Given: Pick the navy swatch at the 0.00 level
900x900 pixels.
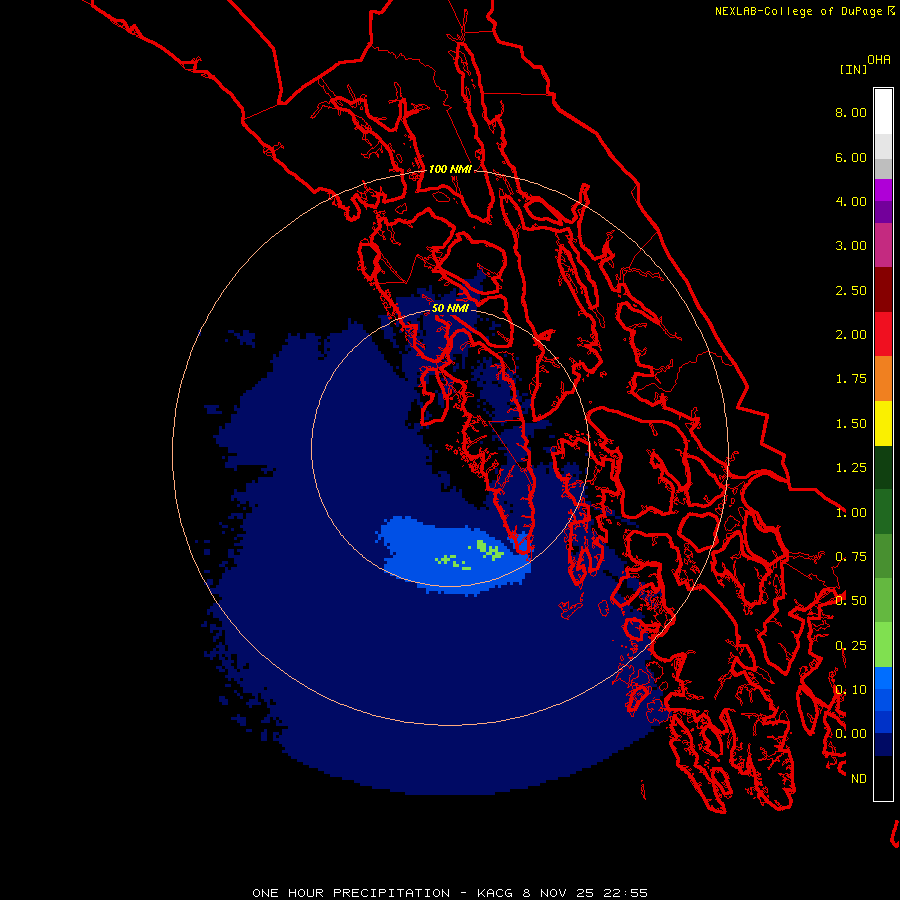Looking at the screenshot, I should click(883, 744).
